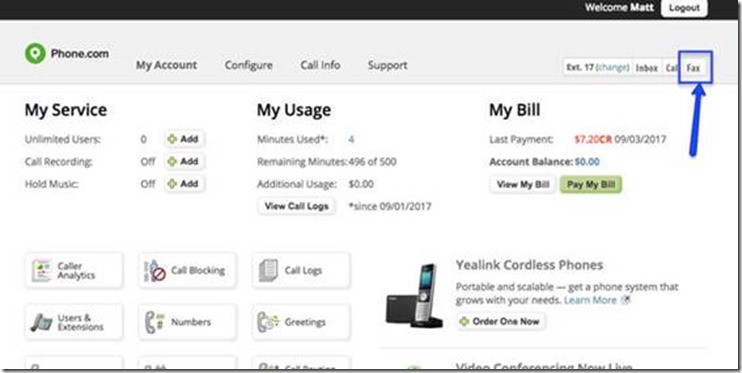742x373 pixels.
Task: Open the Call Blocking tile
Action: [x=187, y=271]
